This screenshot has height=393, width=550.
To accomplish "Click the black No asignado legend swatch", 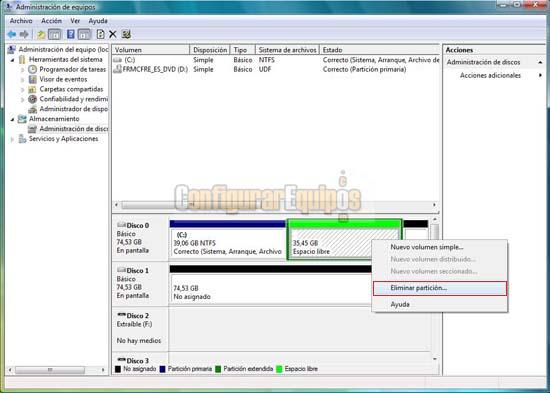I will [x=118, y=369].
